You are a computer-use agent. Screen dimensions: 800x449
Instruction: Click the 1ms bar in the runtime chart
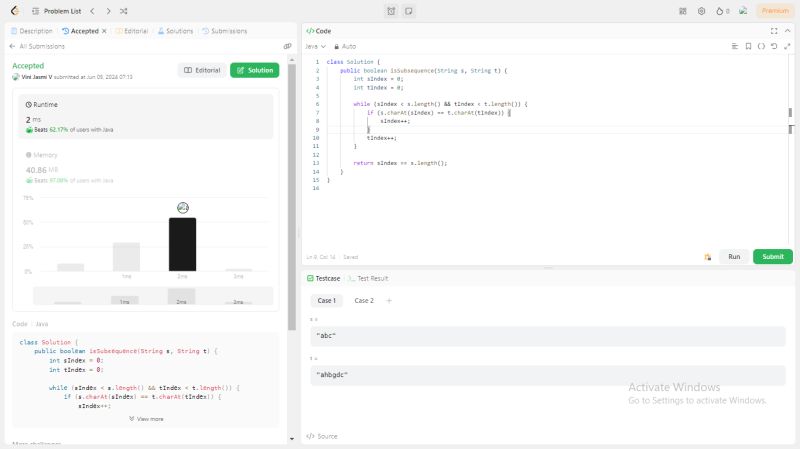(126, 257)
